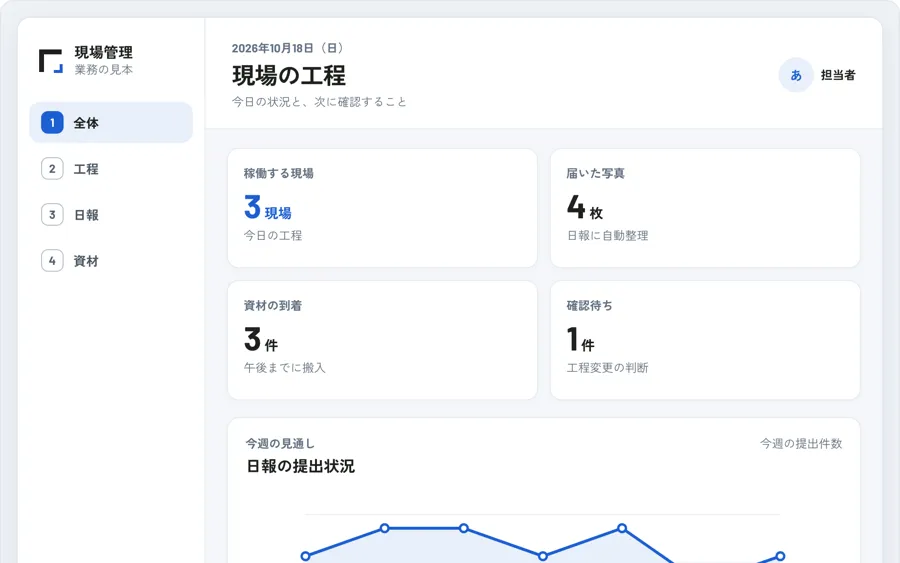
Task: Click the 4 枚 value
Action: coord(585,208)
